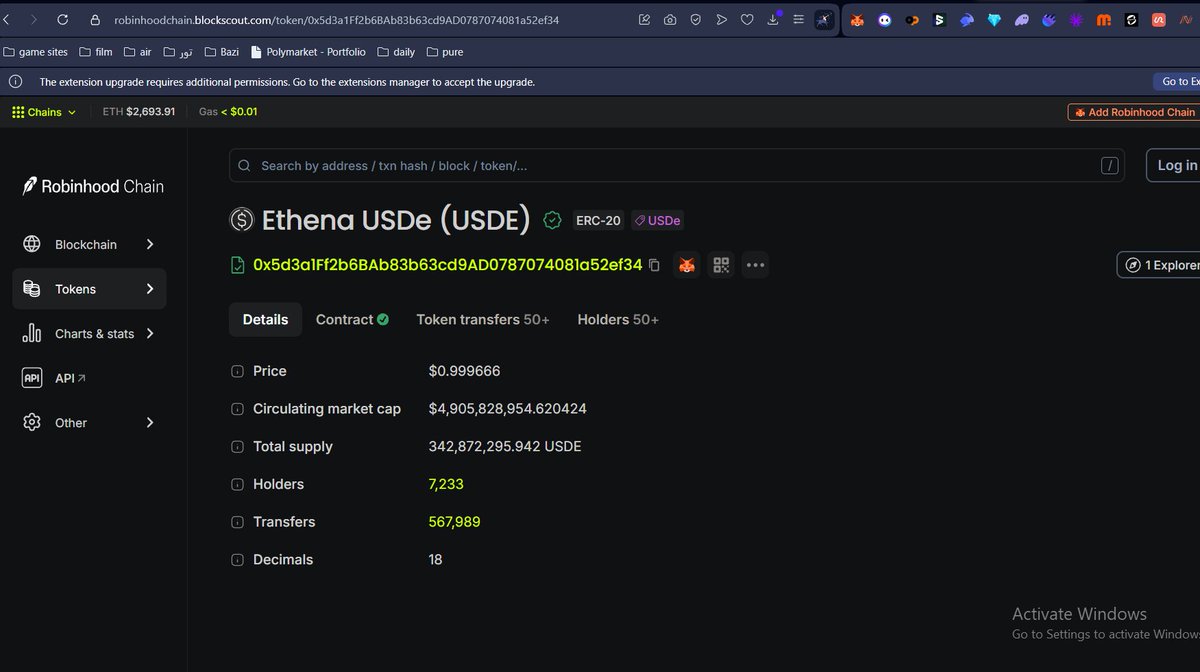Expand Charts & stats sidebar menu

click(89, 334)
